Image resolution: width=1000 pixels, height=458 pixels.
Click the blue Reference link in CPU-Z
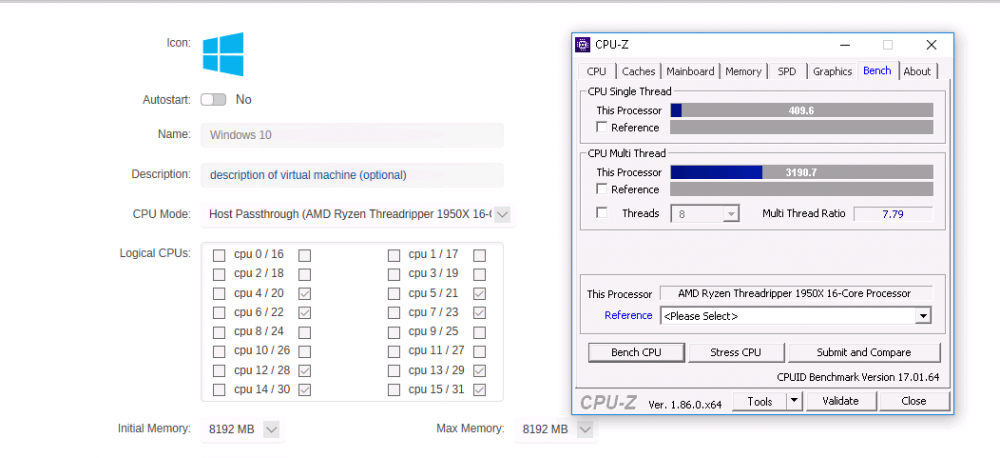tap(628, 315)
